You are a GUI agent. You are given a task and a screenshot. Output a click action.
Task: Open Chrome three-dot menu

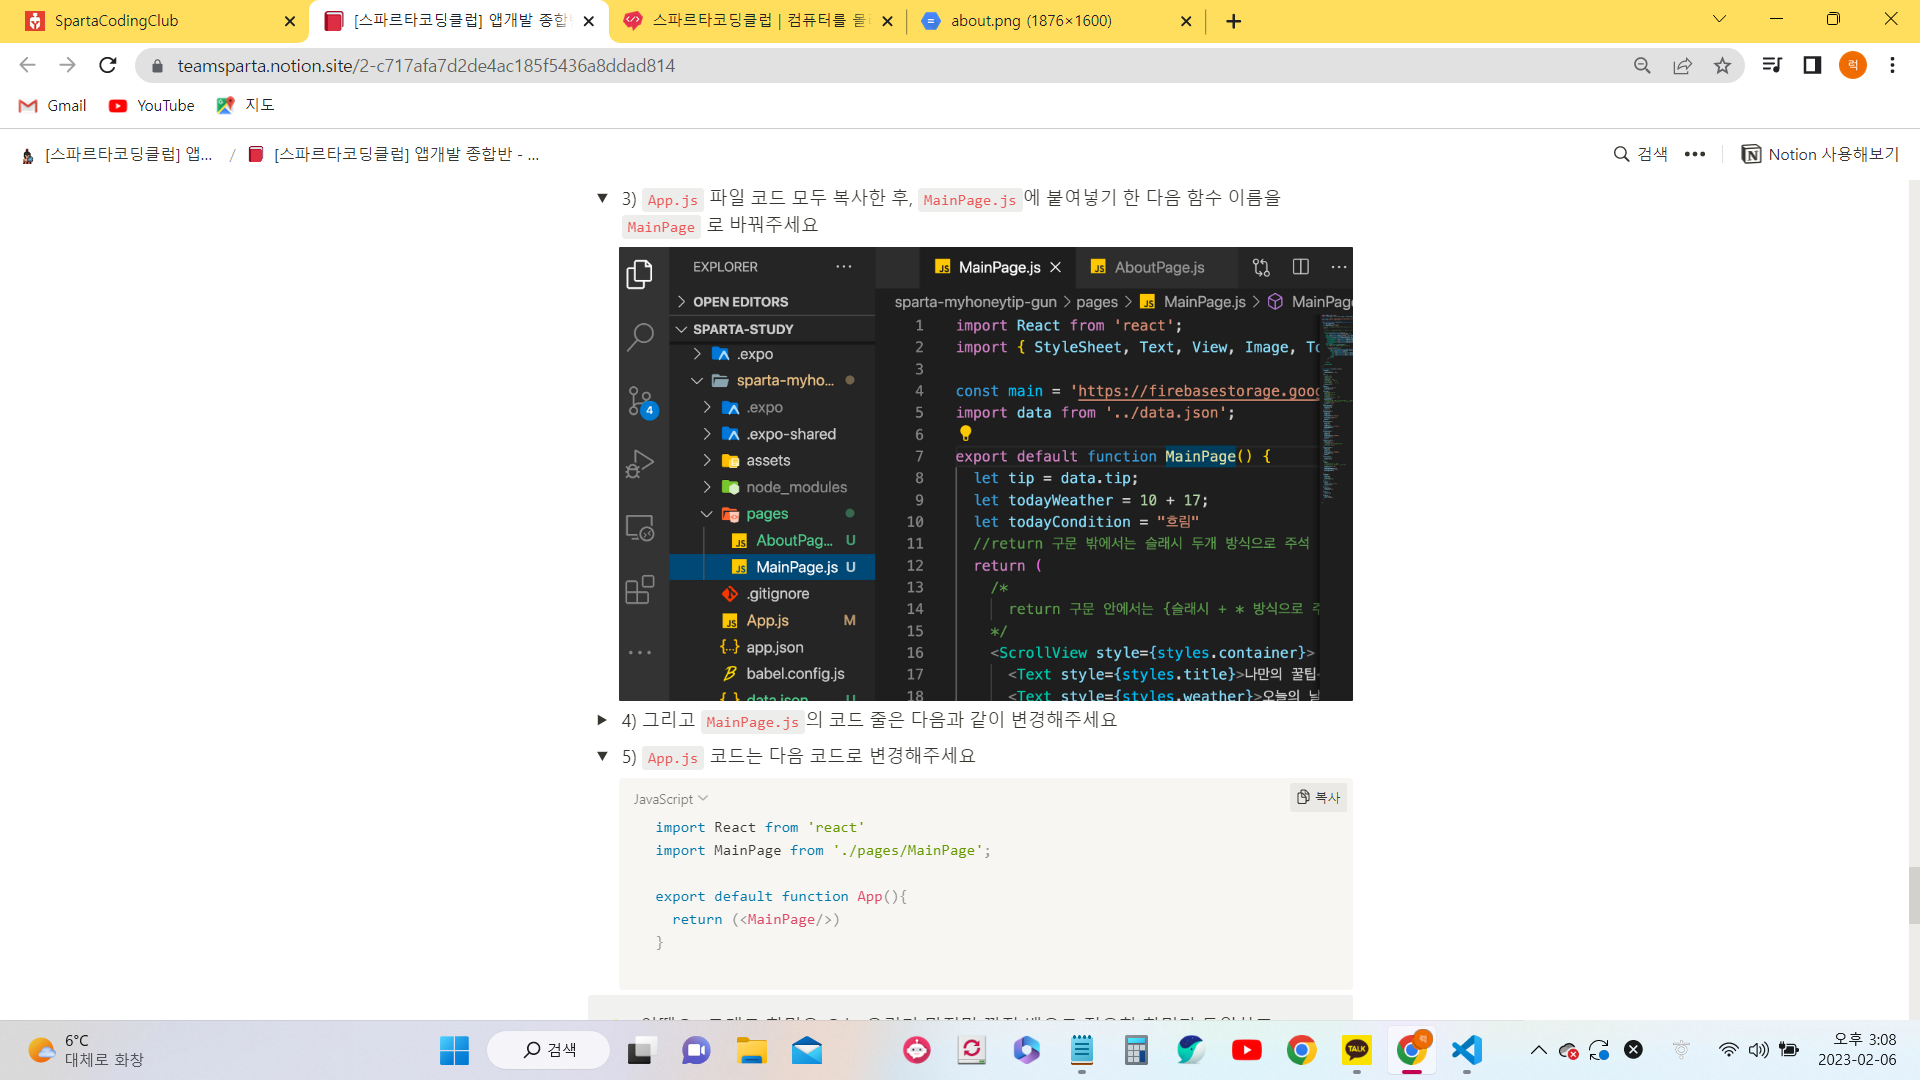1892,65
